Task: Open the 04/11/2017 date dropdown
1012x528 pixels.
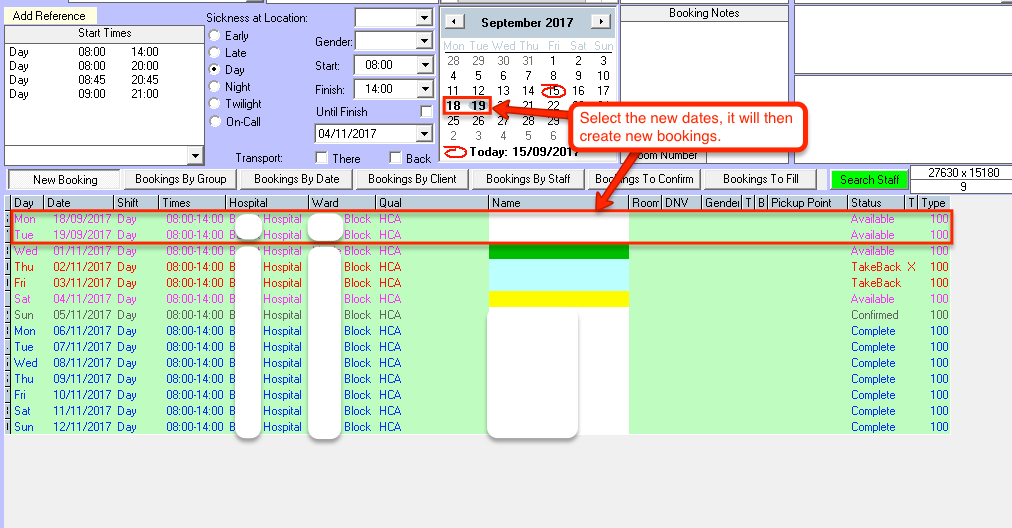Action: pos(424,134)
